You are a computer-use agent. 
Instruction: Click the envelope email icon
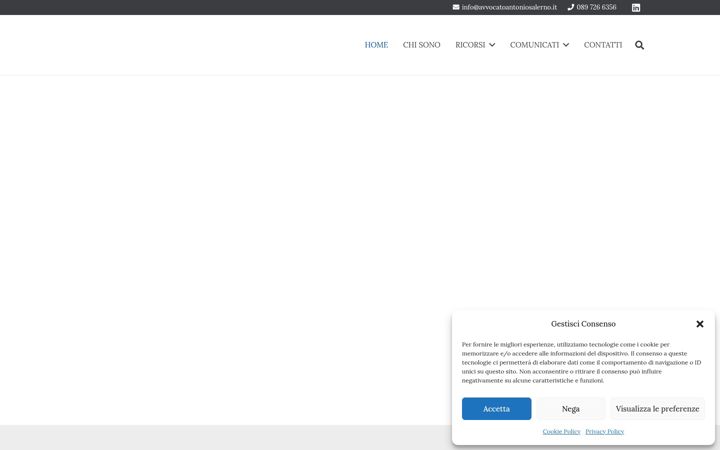pos(456,7)
